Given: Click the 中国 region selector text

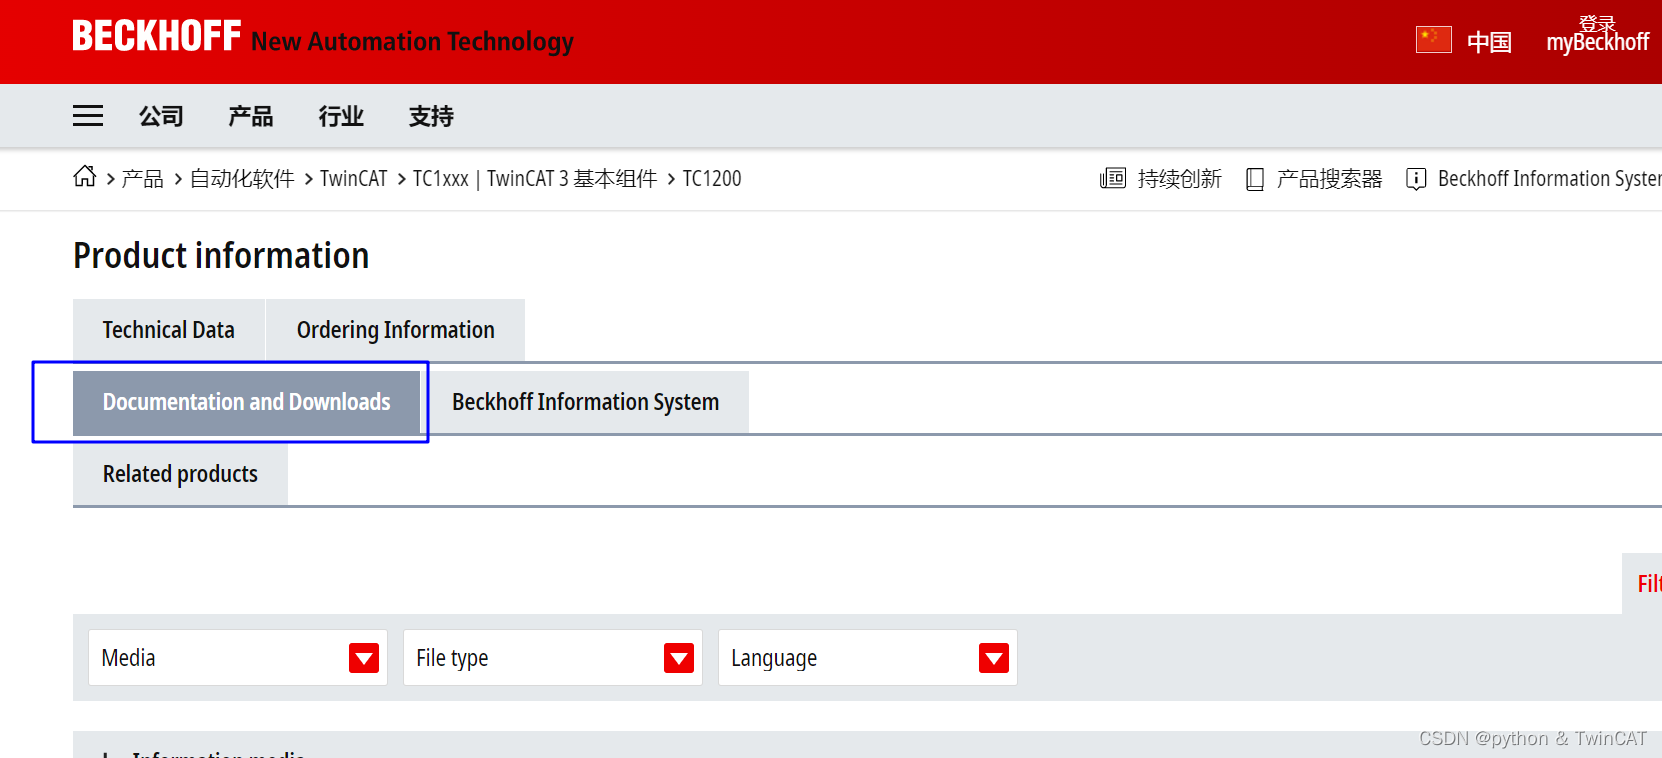Looking at the screenshot, I should click(1490, 42).
